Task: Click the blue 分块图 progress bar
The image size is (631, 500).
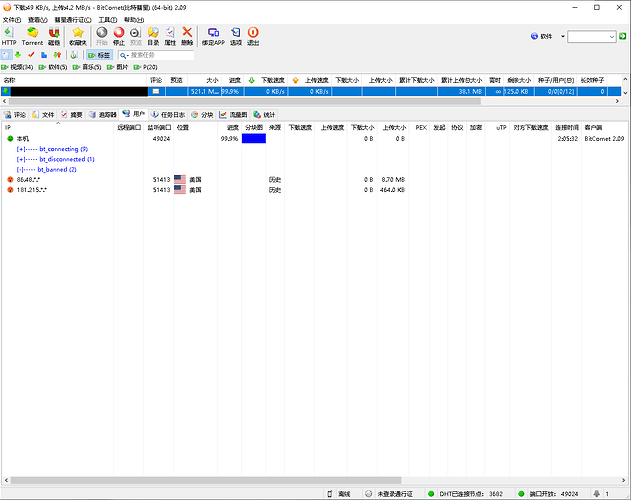Action: pos(254,139)
